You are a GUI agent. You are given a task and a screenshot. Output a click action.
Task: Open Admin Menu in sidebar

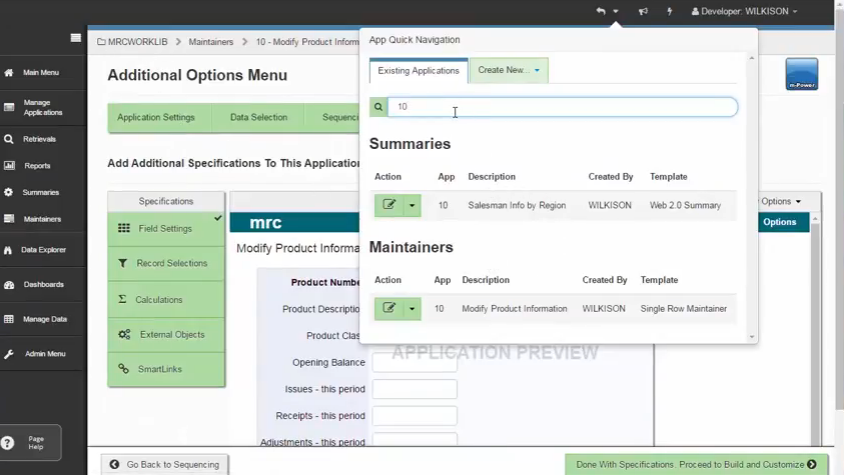43,354
